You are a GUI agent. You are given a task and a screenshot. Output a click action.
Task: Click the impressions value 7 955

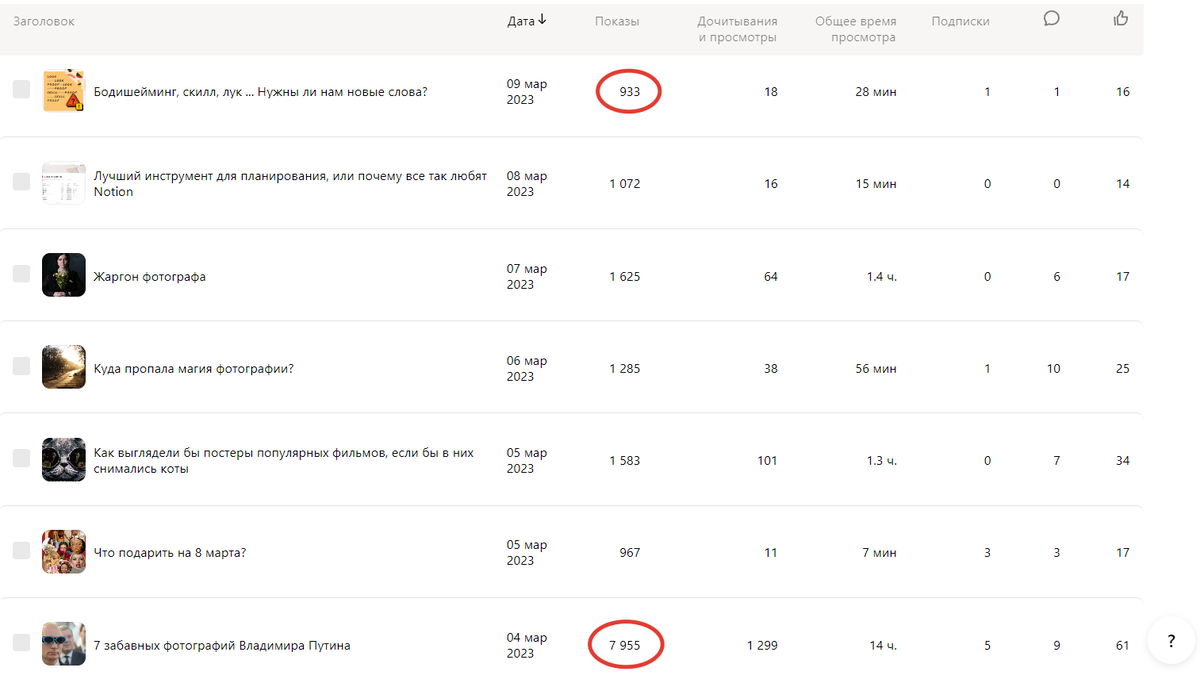pyautogui.click(x=624, y=645)
